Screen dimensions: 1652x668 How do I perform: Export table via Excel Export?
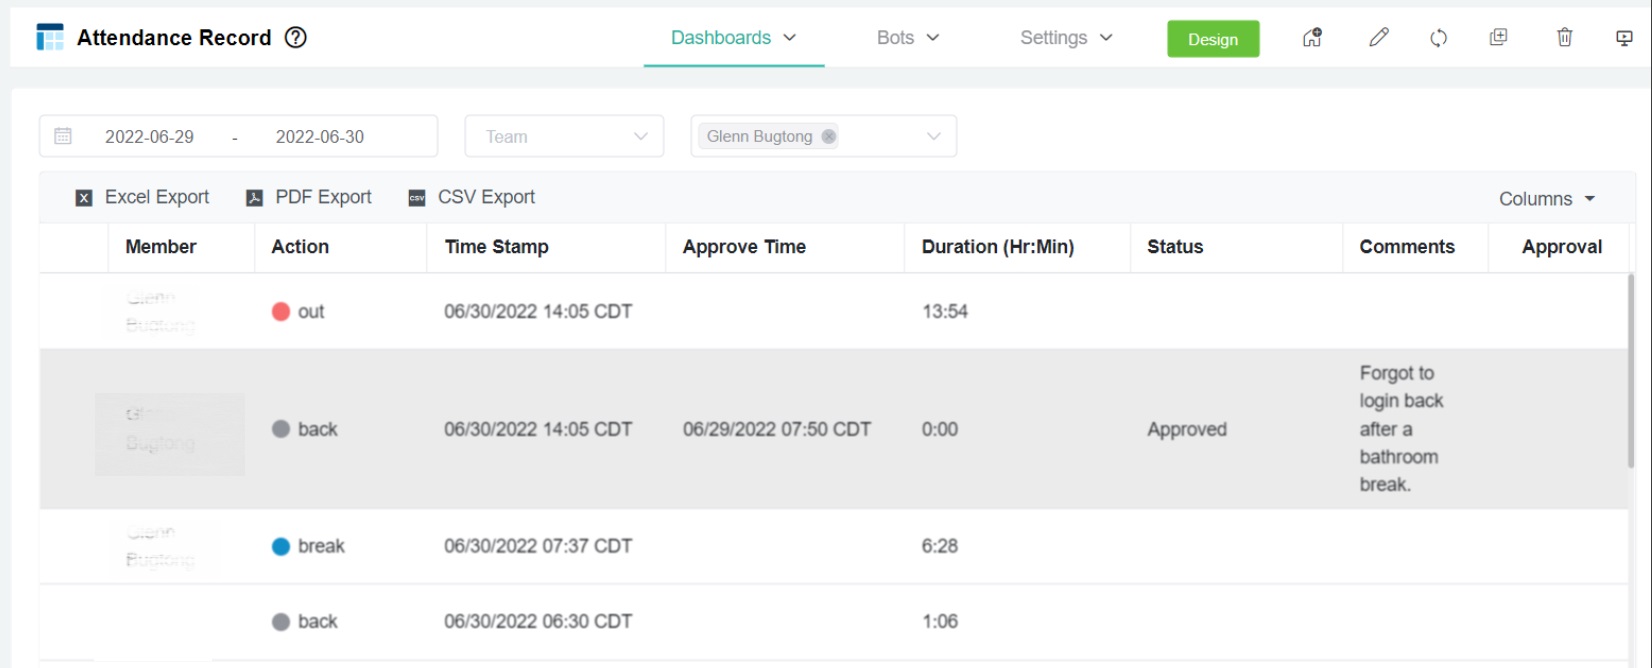point(143,198)
